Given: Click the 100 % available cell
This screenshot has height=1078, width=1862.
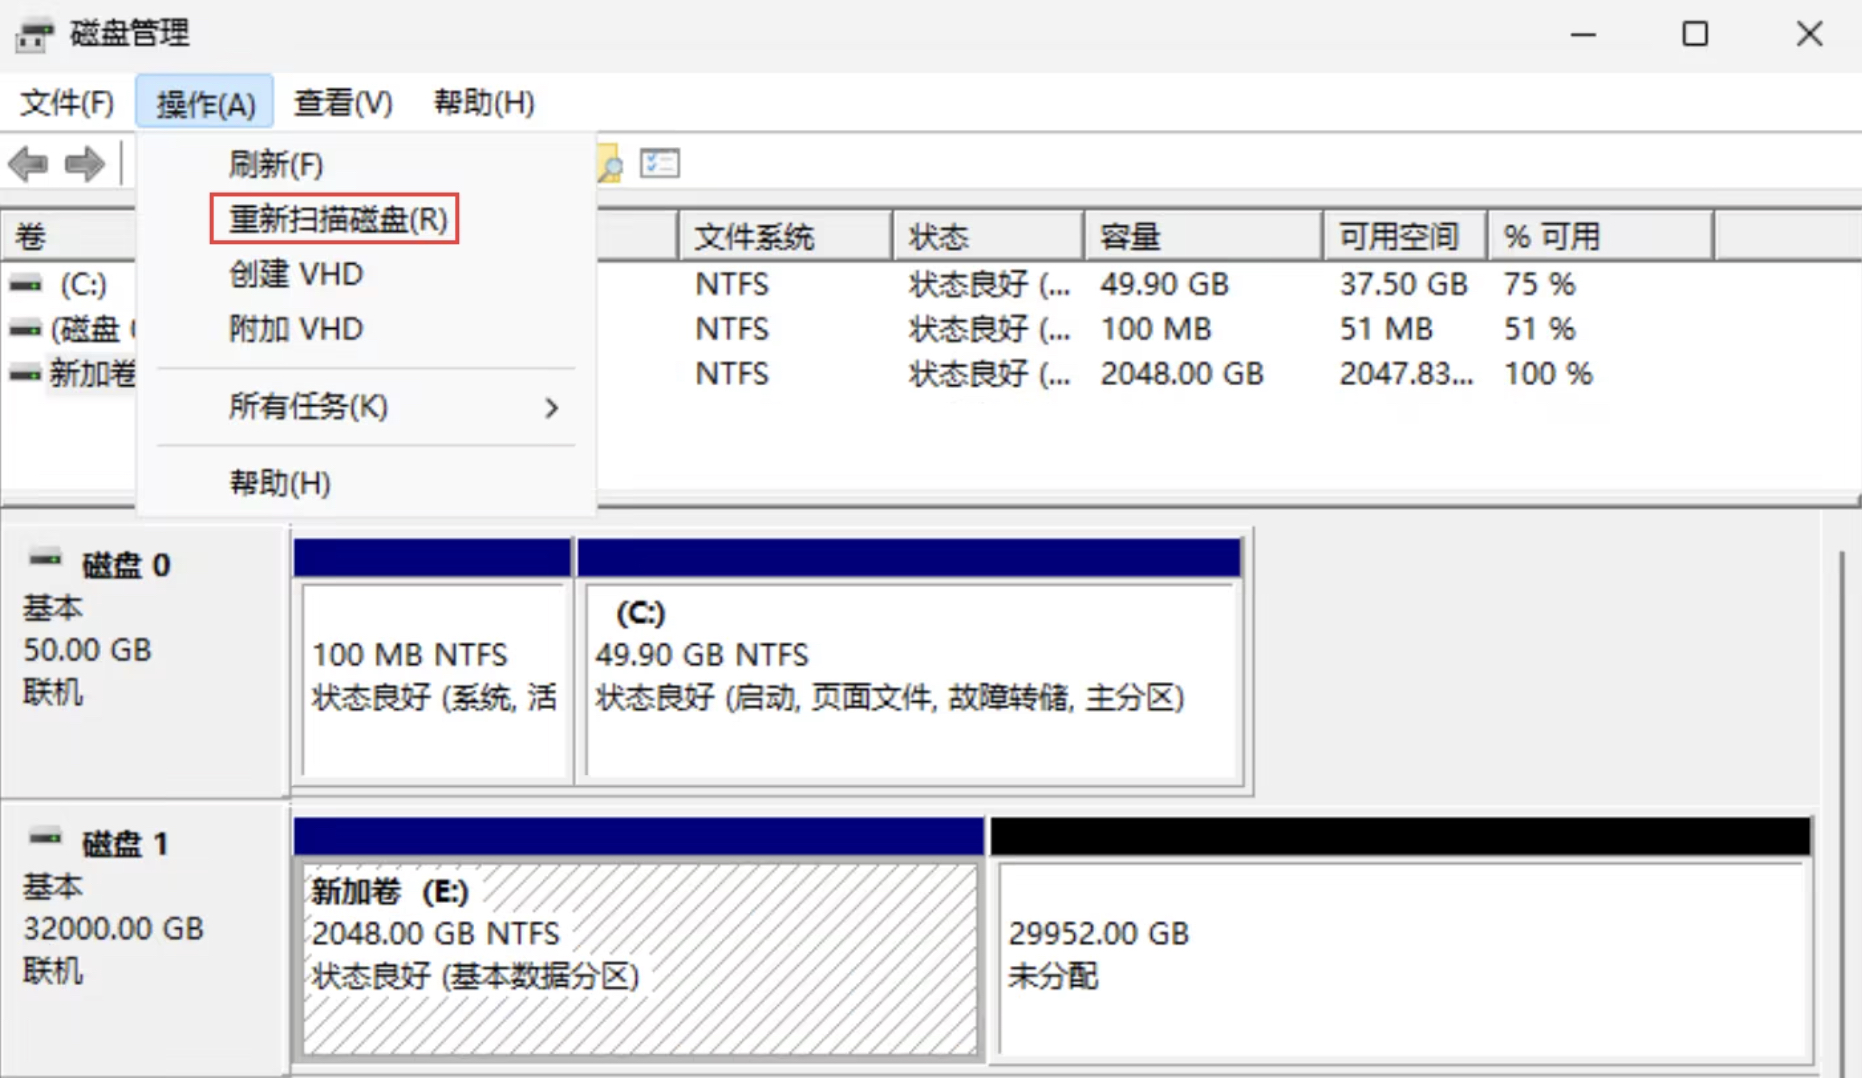Looking at the screenshot, I should click(1549, 374).
